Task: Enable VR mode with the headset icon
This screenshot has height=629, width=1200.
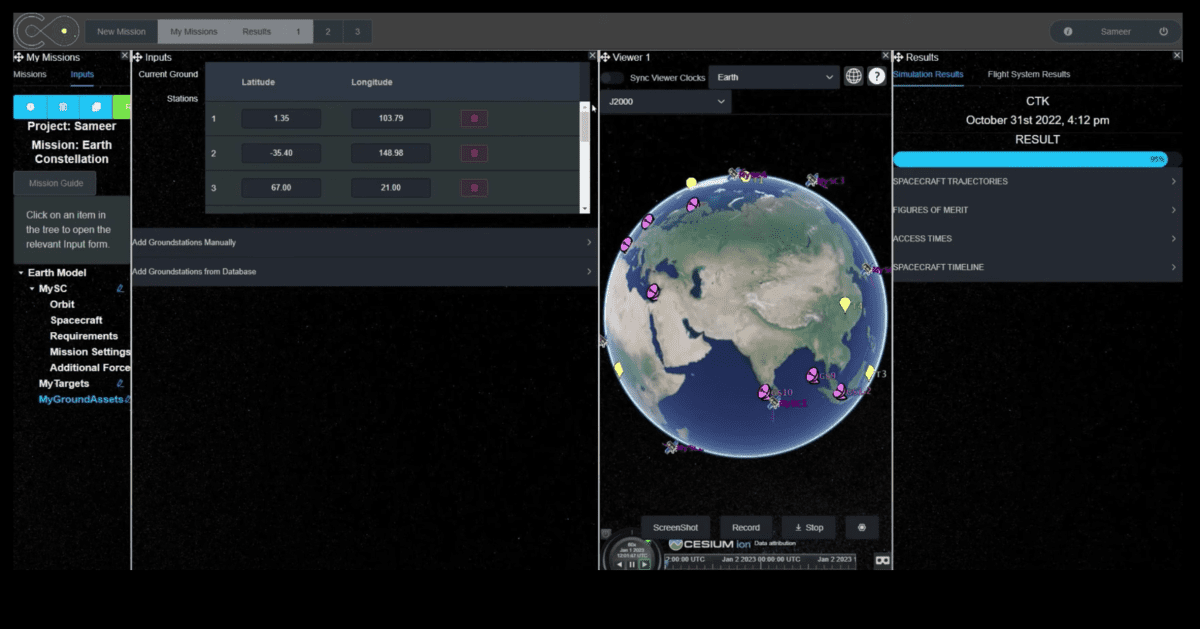Action: 882,561
